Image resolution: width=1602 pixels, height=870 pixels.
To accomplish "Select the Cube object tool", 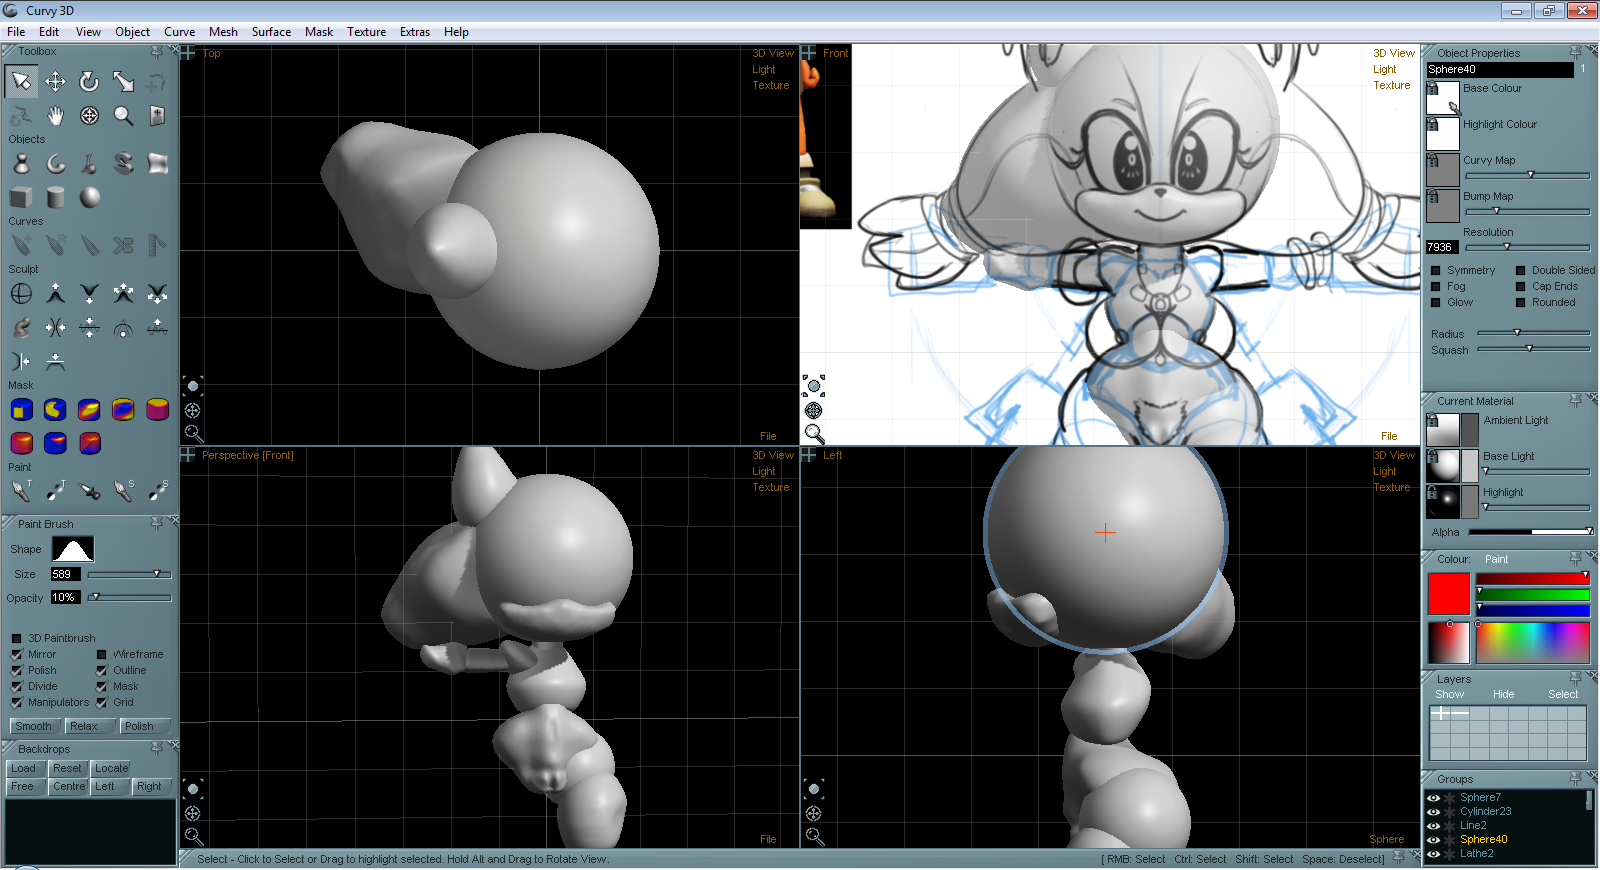I will point(21,197).
